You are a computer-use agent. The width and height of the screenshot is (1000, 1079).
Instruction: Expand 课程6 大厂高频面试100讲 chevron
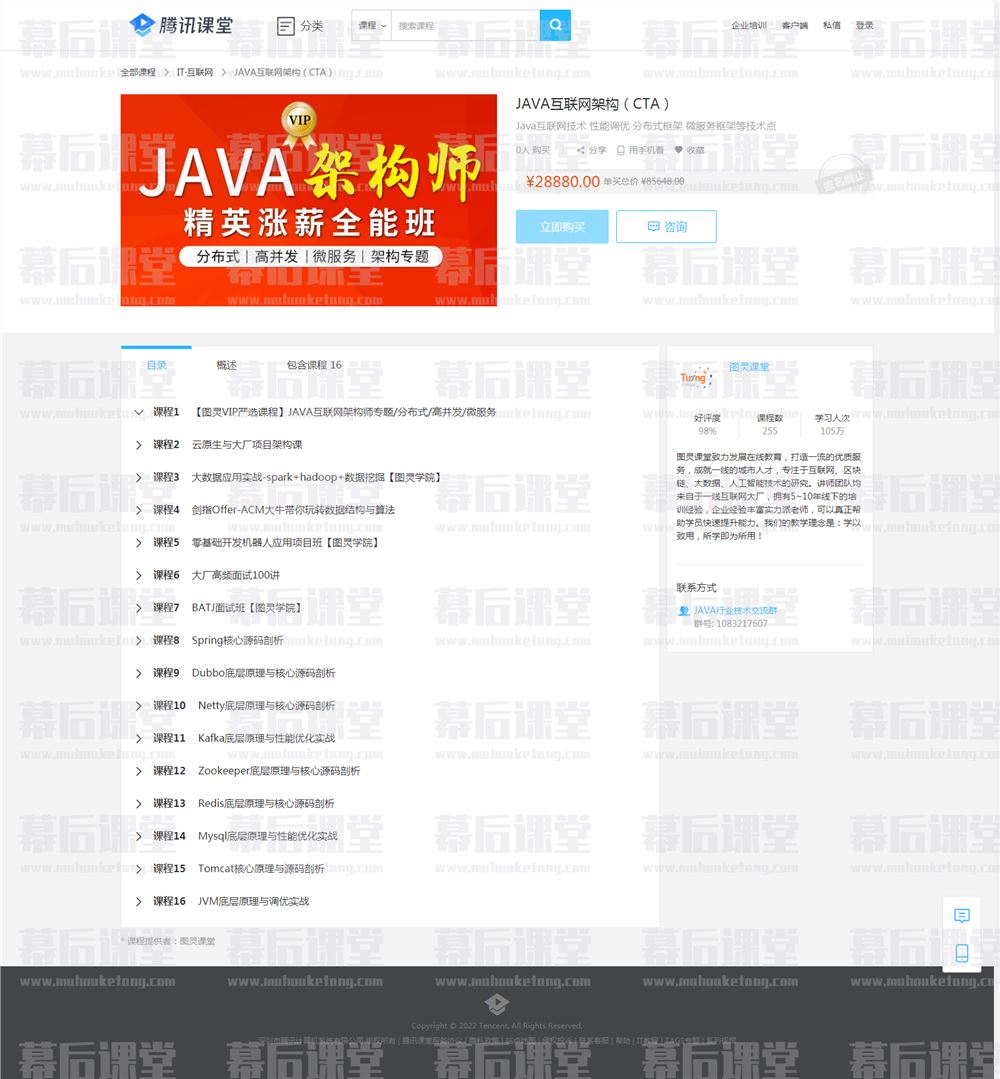[139, 575]
